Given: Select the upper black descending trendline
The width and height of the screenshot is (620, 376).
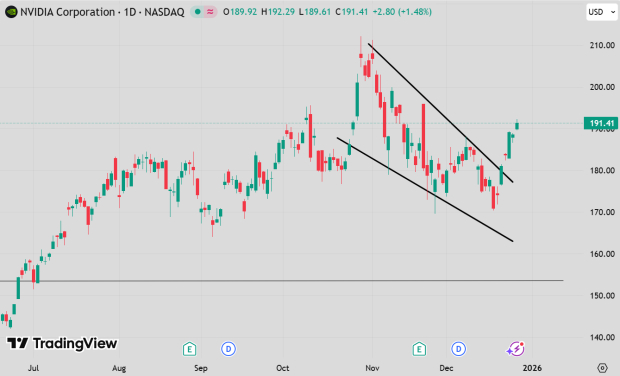Looking at the screenshot, I should click(x=440, y=113).
